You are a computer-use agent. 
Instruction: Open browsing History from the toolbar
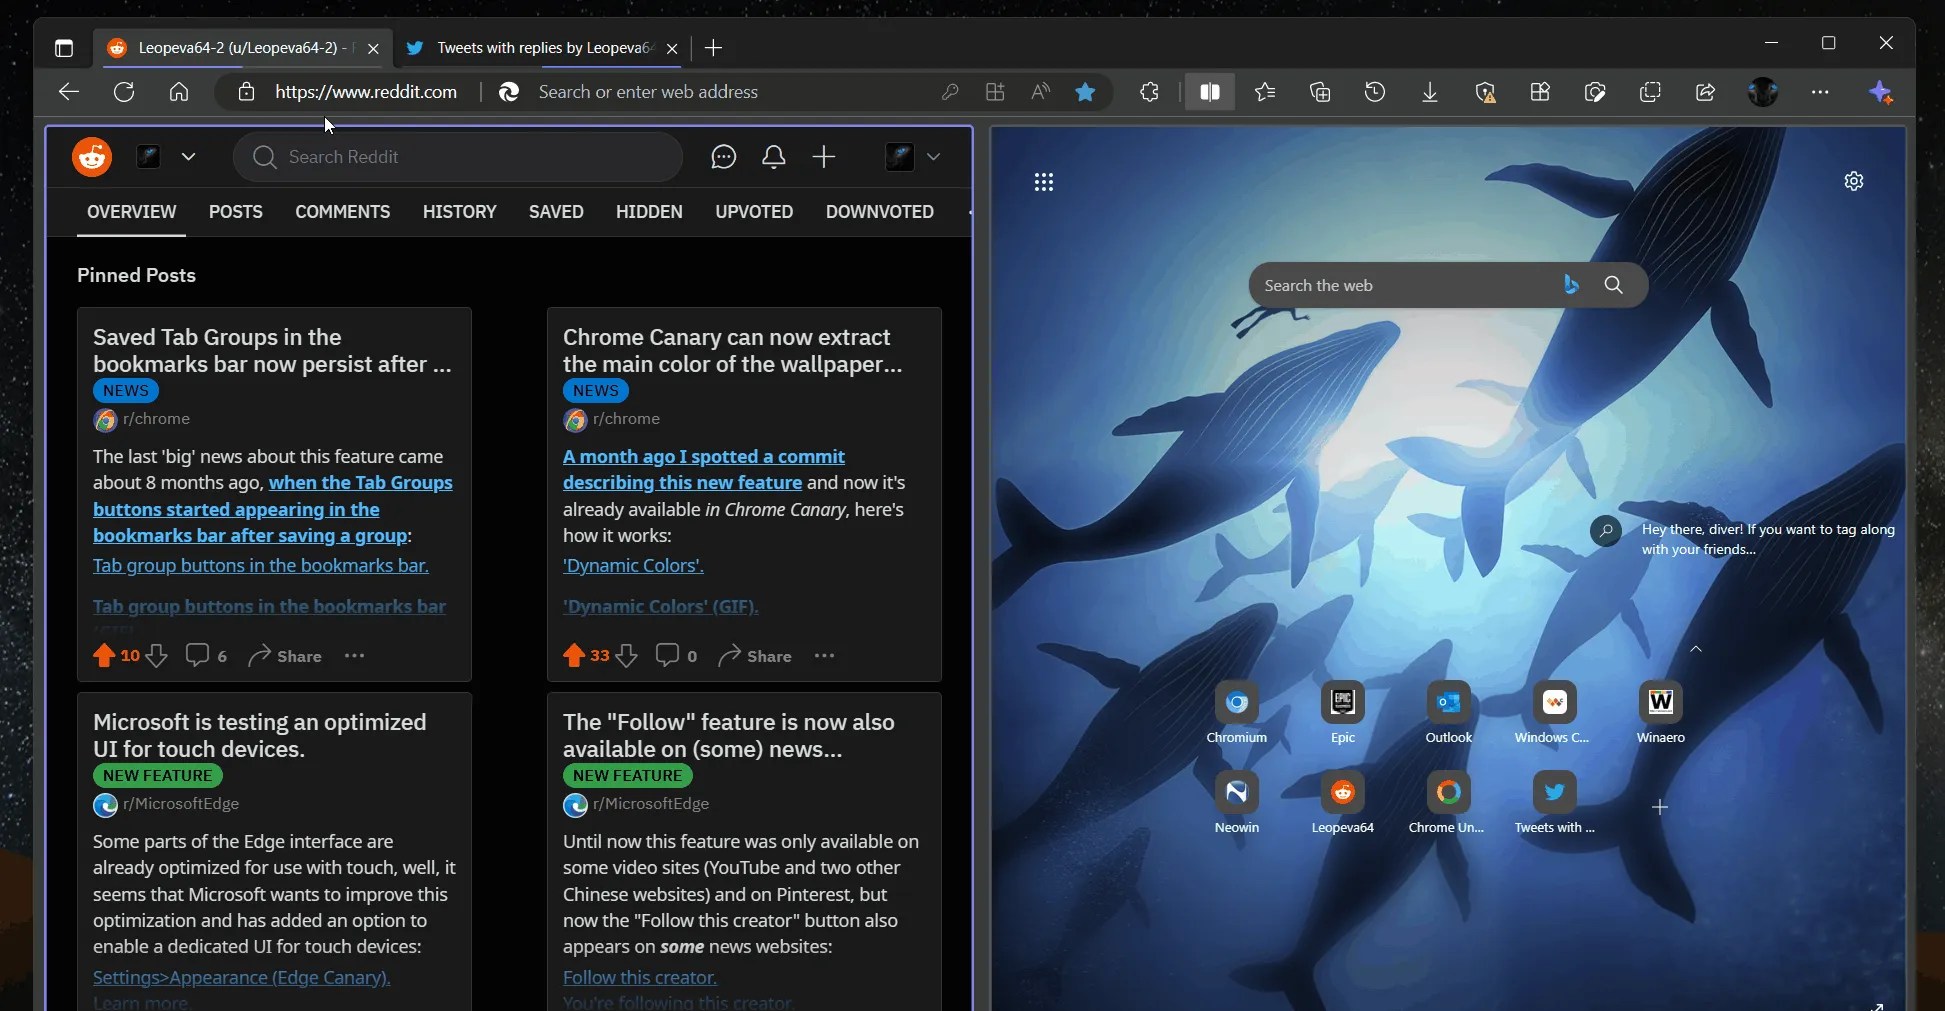coord(1375,92)
